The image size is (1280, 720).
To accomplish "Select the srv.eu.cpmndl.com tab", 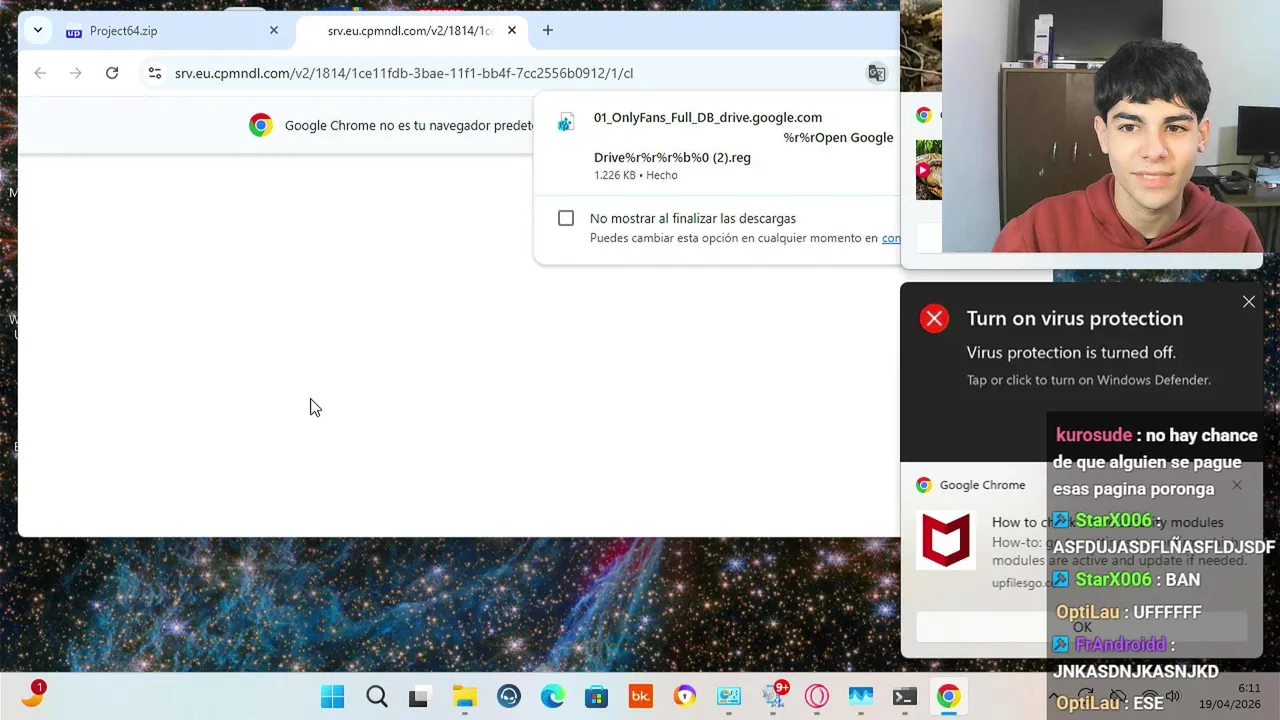I will point(410,31).
